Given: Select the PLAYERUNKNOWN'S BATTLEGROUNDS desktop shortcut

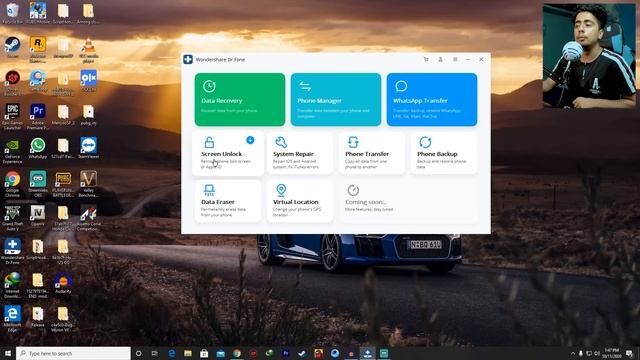Looking at the screenshot, I should click(x=63, y=184).
